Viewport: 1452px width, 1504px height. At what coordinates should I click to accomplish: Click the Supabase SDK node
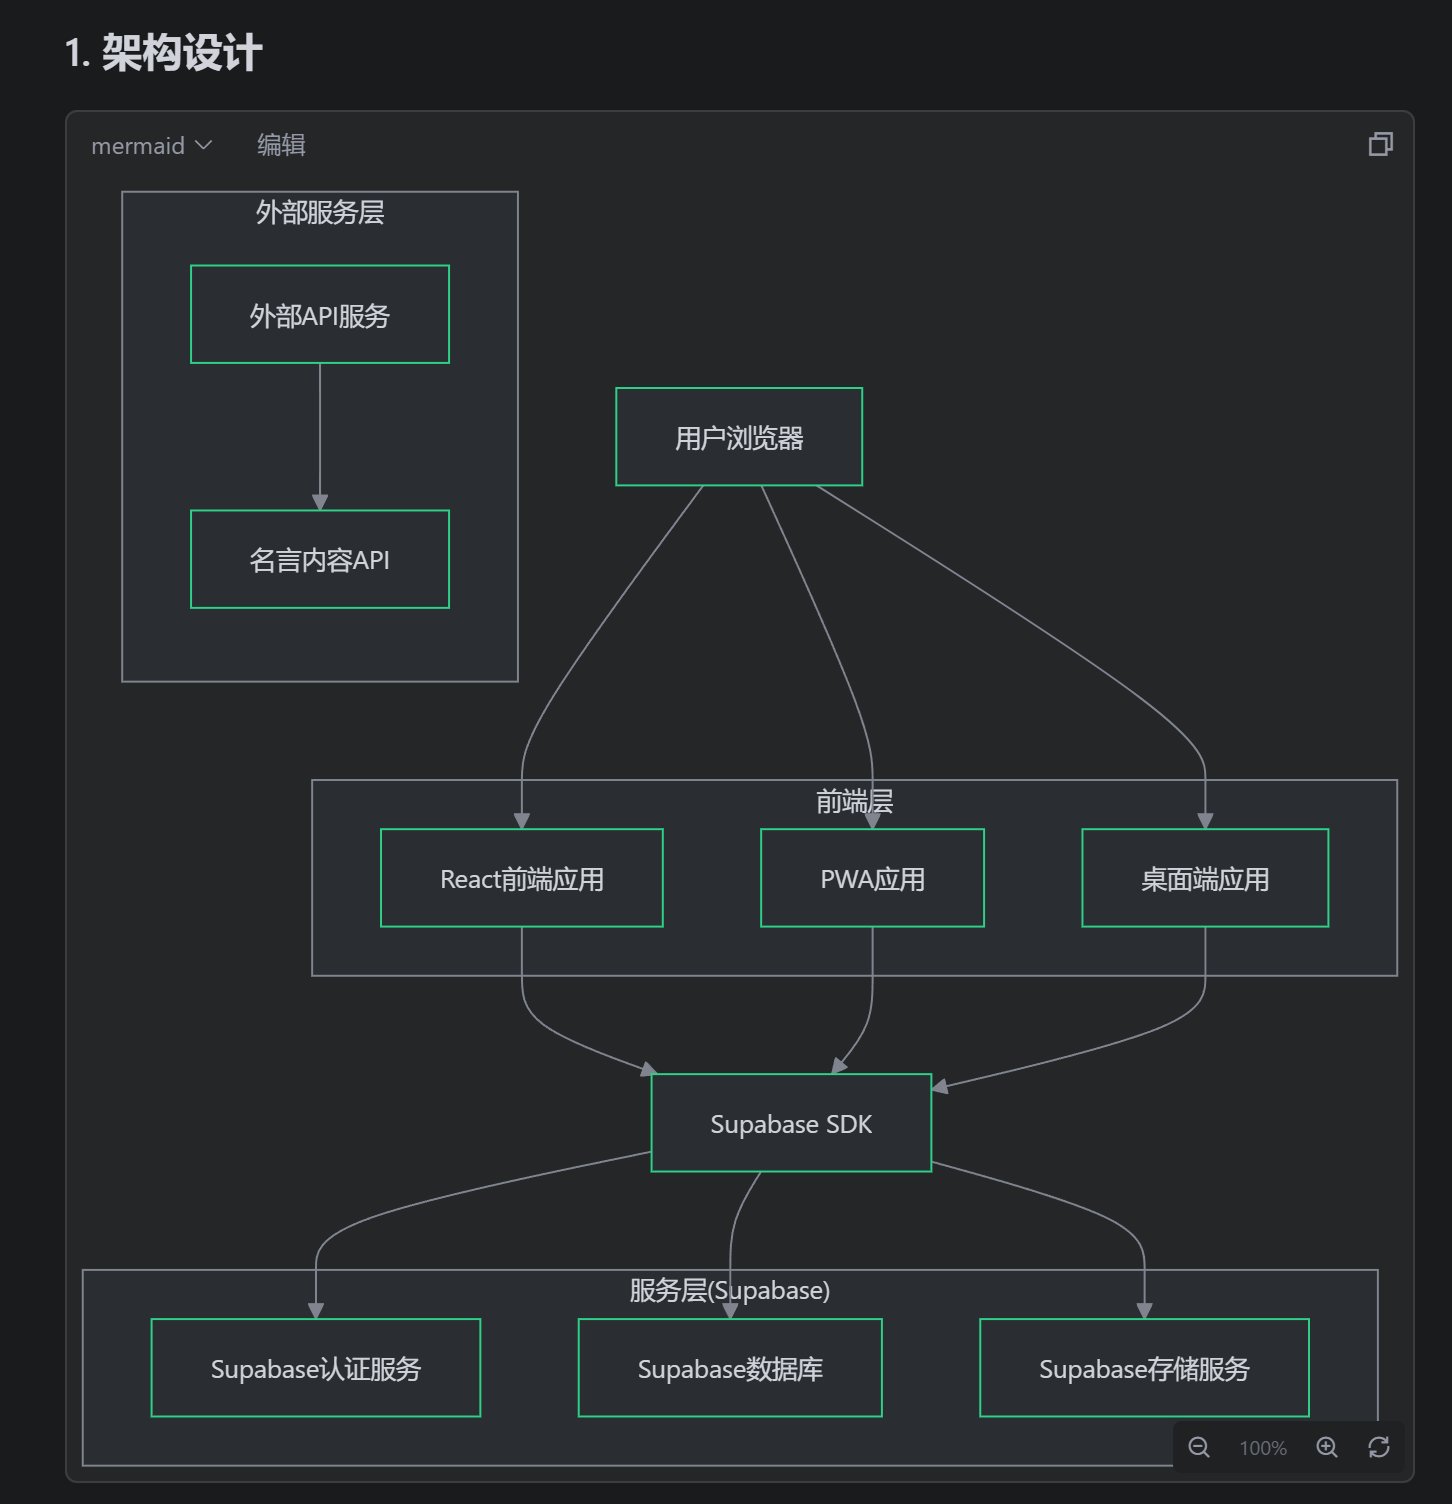[x=791, y=1123]
